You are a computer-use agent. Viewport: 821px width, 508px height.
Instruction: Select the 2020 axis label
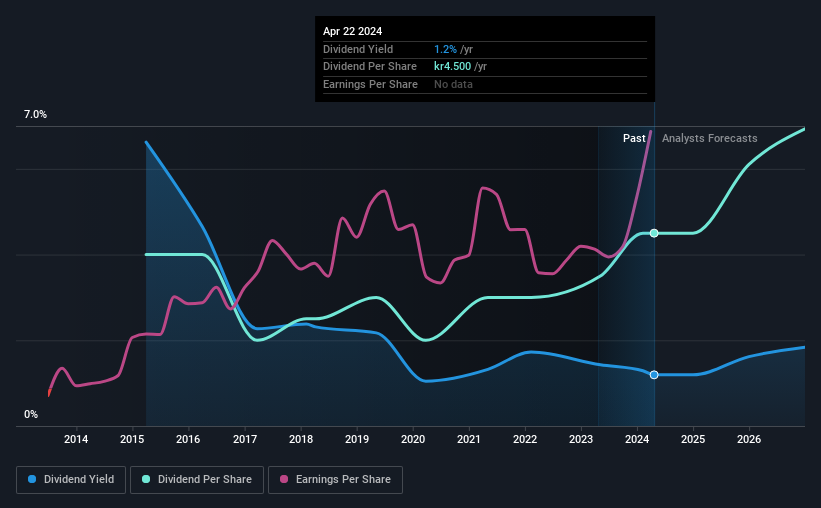413,439
